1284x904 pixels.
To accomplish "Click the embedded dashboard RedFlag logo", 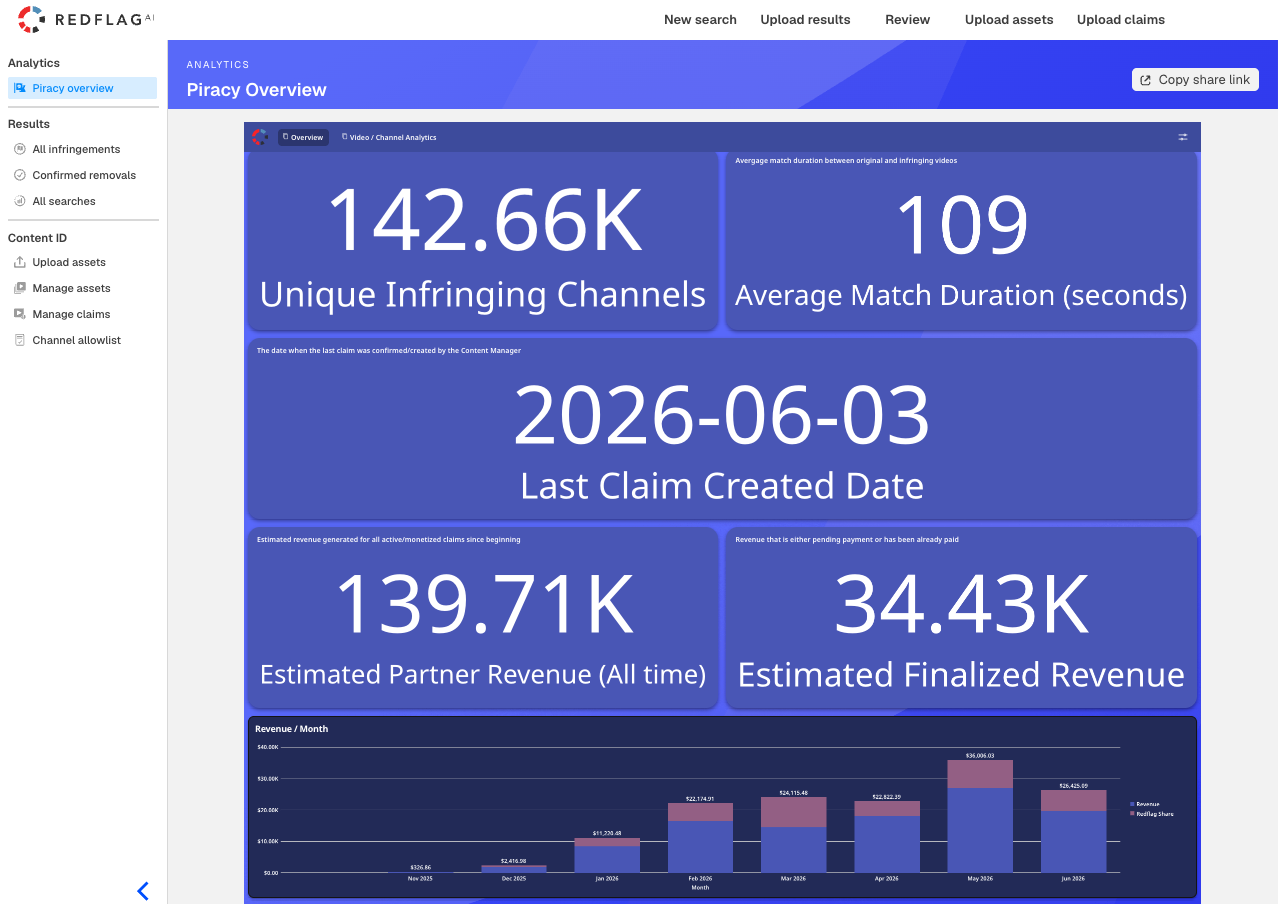I will 260,137.
